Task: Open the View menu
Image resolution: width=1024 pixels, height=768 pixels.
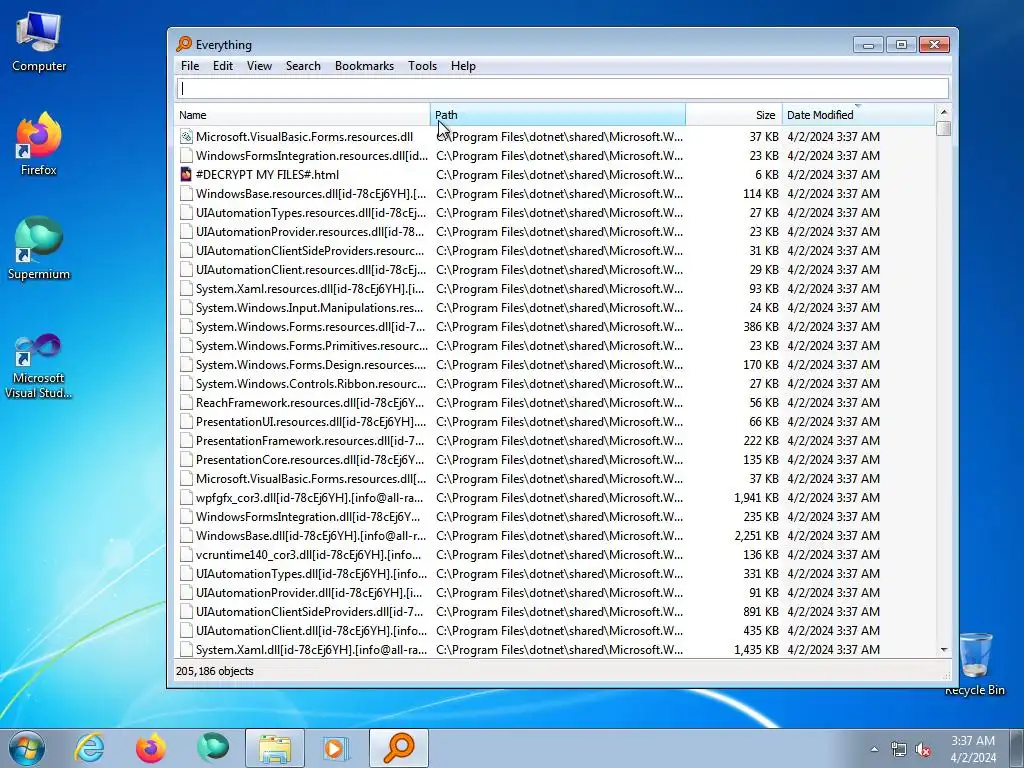Action: (259, 66)
